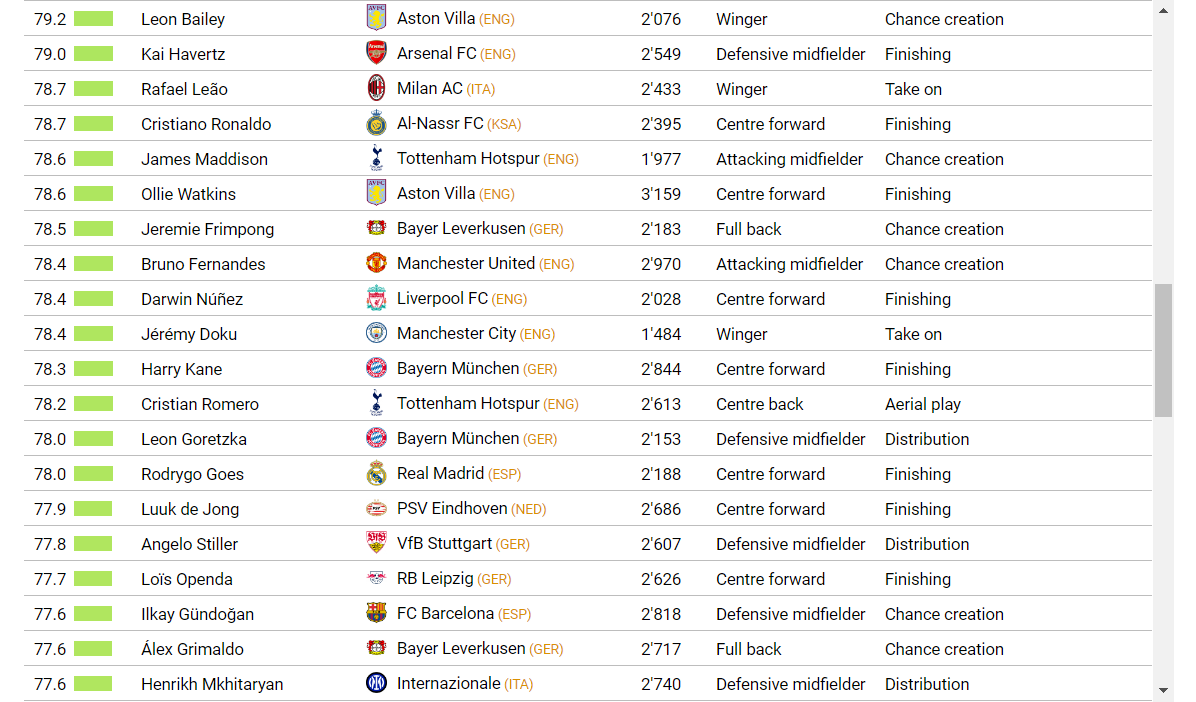Click the Manchester City club crest
This screenshot has width=1196, height=702.
[x=376, y=333]
